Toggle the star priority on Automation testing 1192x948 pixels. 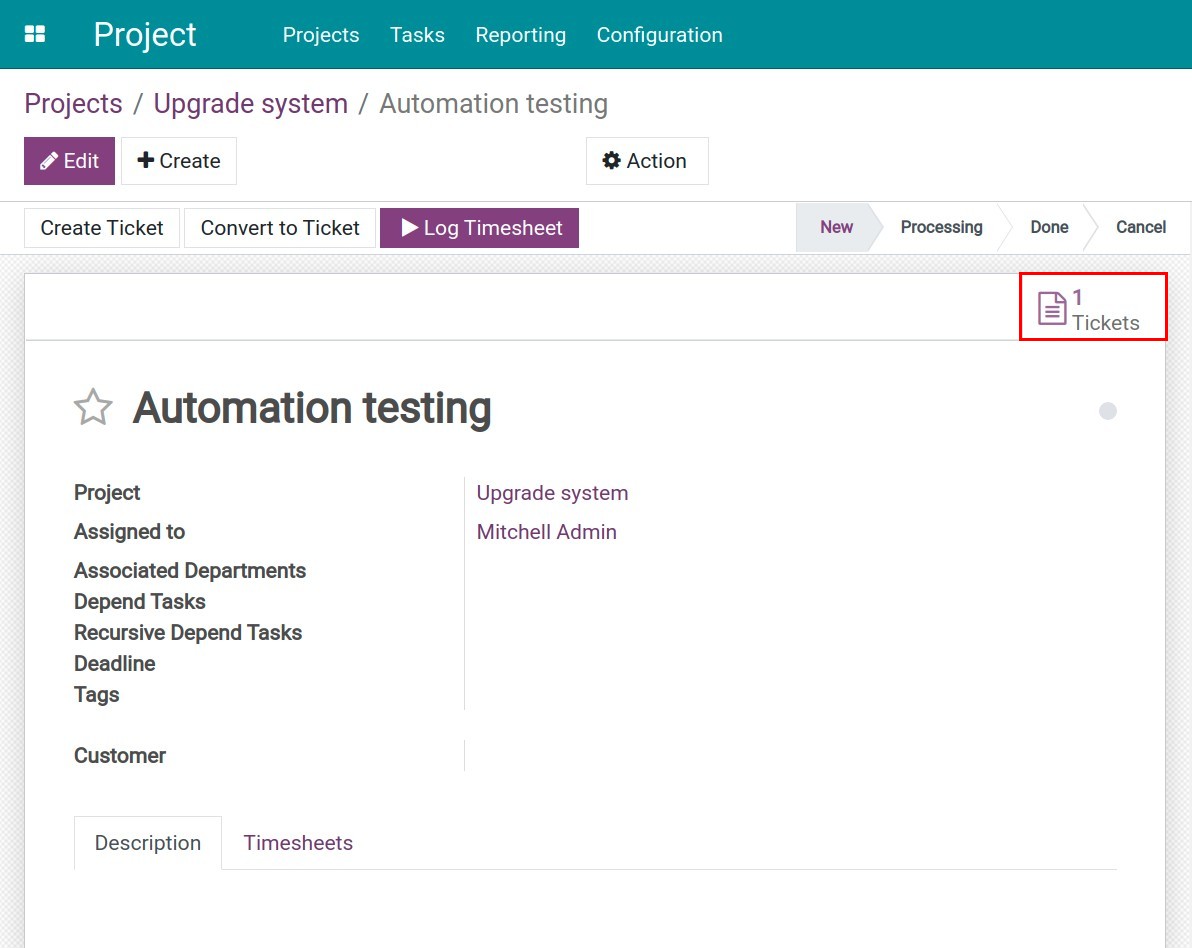click(93, 408)
